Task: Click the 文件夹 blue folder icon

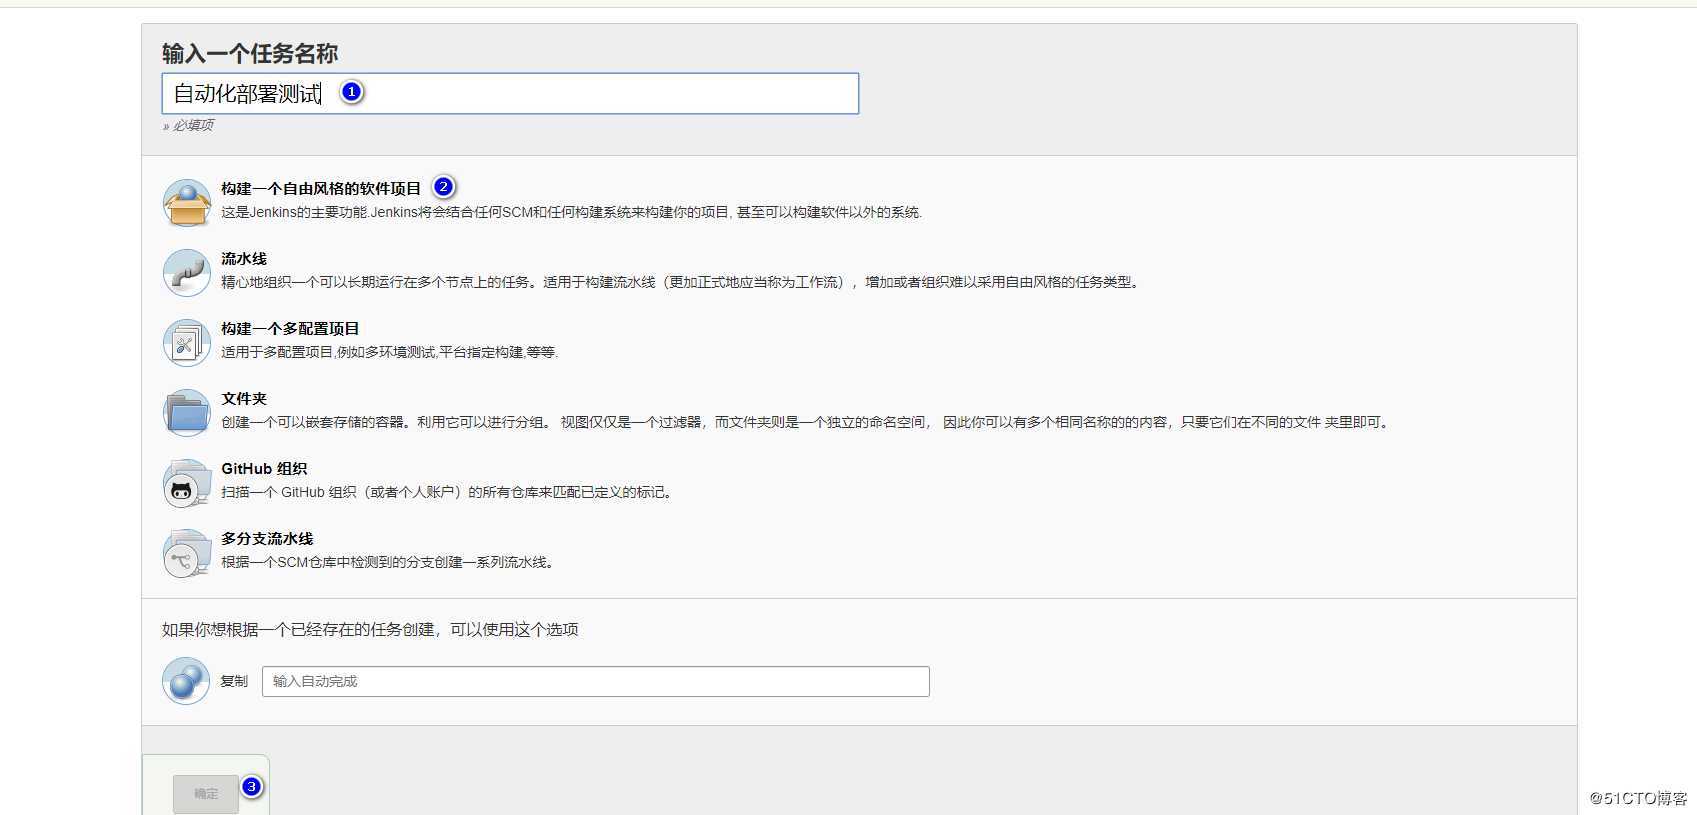Action: pos(187,413)
